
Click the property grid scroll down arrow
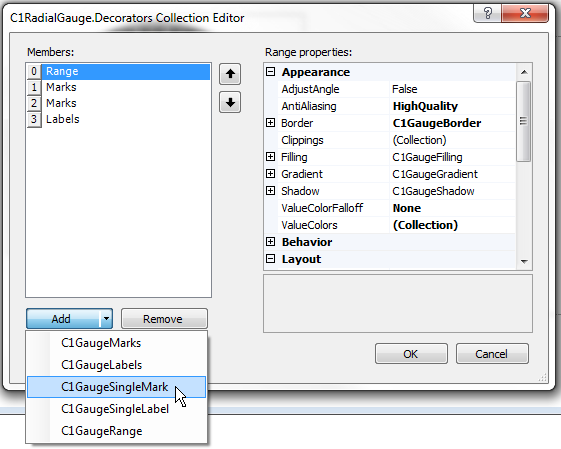pos(524,262)
